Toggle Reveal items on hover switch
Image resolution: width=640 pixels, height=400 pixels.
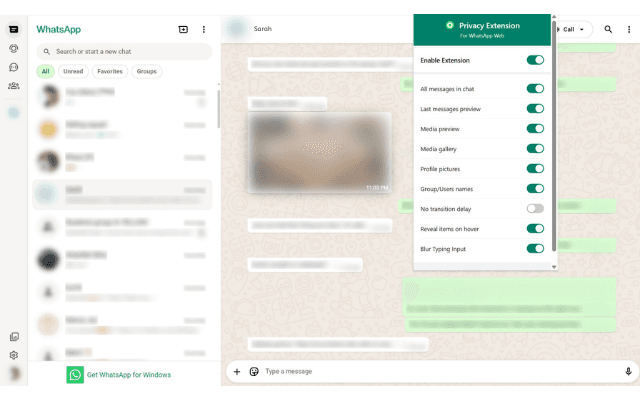coord(535,229)
